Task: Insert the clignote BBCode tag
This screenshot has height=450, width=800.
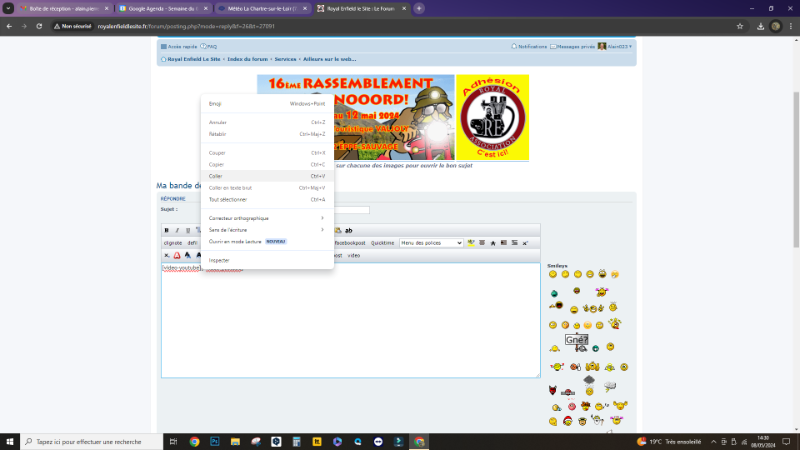Action: click(x=173, y=243)
